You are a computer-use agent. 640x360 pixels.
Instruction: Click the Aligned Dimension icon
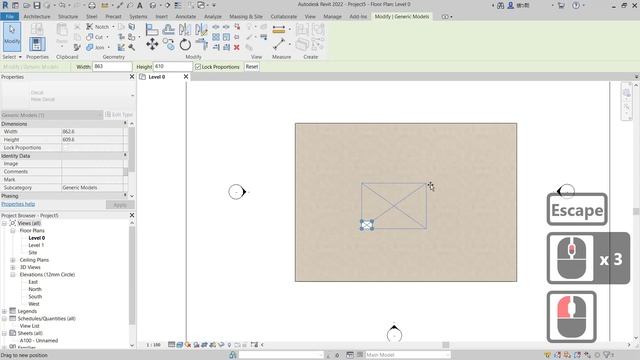(x=279, y=44)
